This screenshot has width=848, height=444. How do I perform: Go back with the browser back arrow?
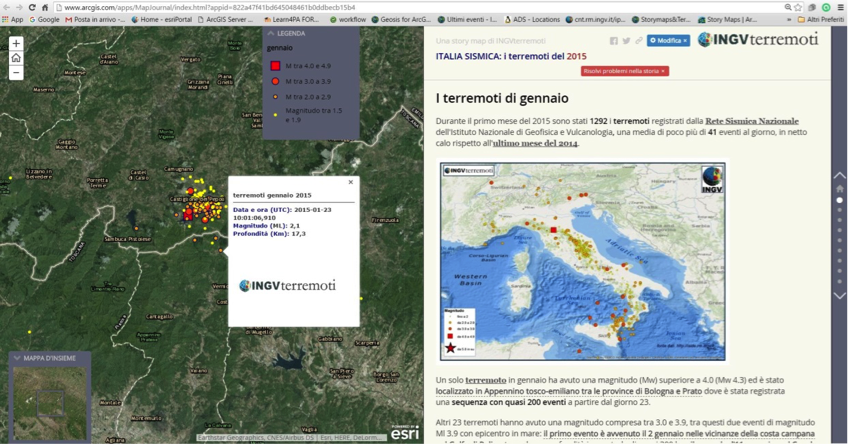point(6,8)
